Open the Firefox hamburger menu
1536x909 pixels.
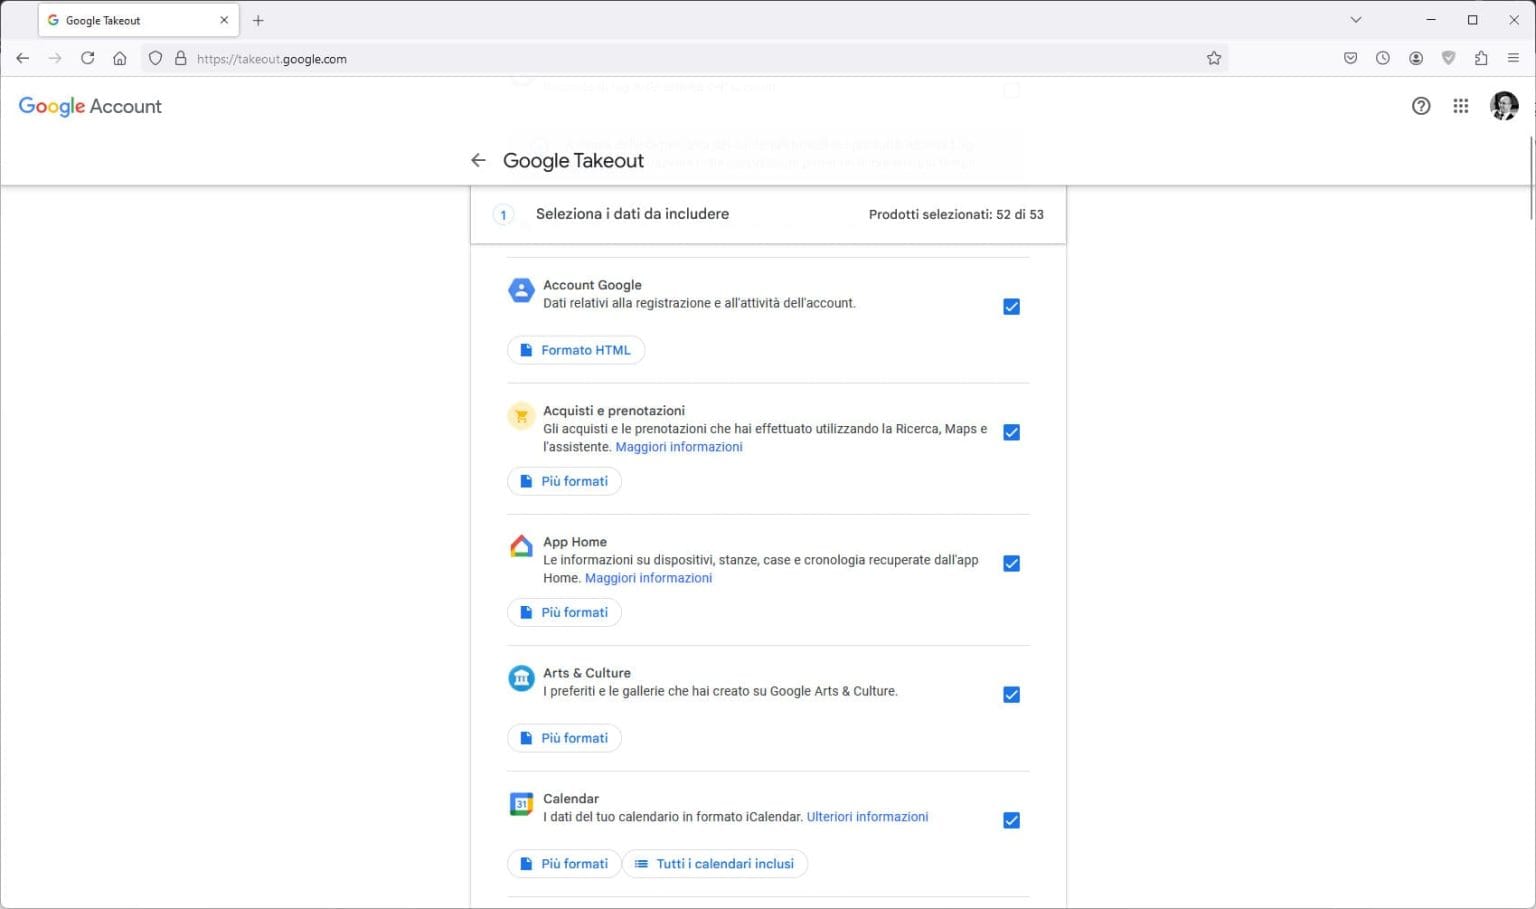1513,59
